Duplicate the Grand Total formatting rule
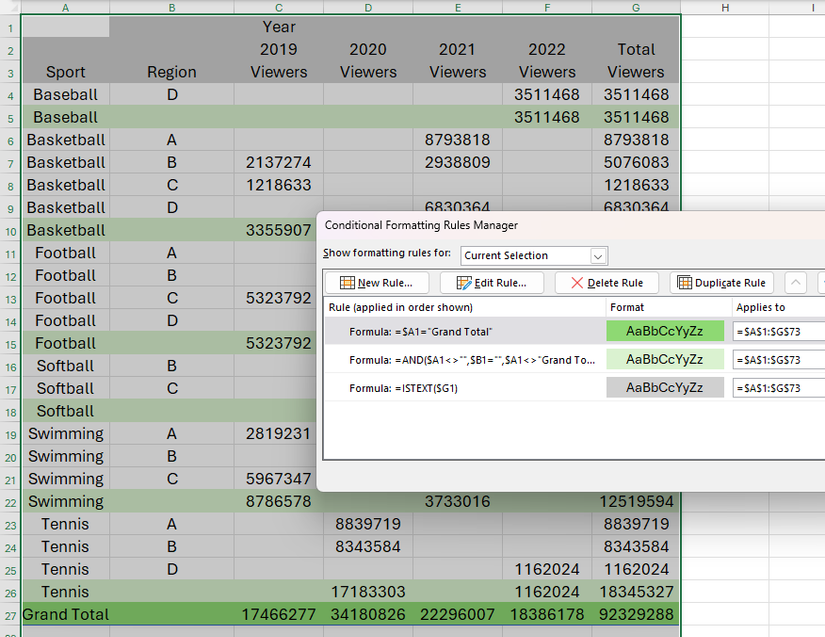Screen dimensions: 825x637 pos(721,282)
